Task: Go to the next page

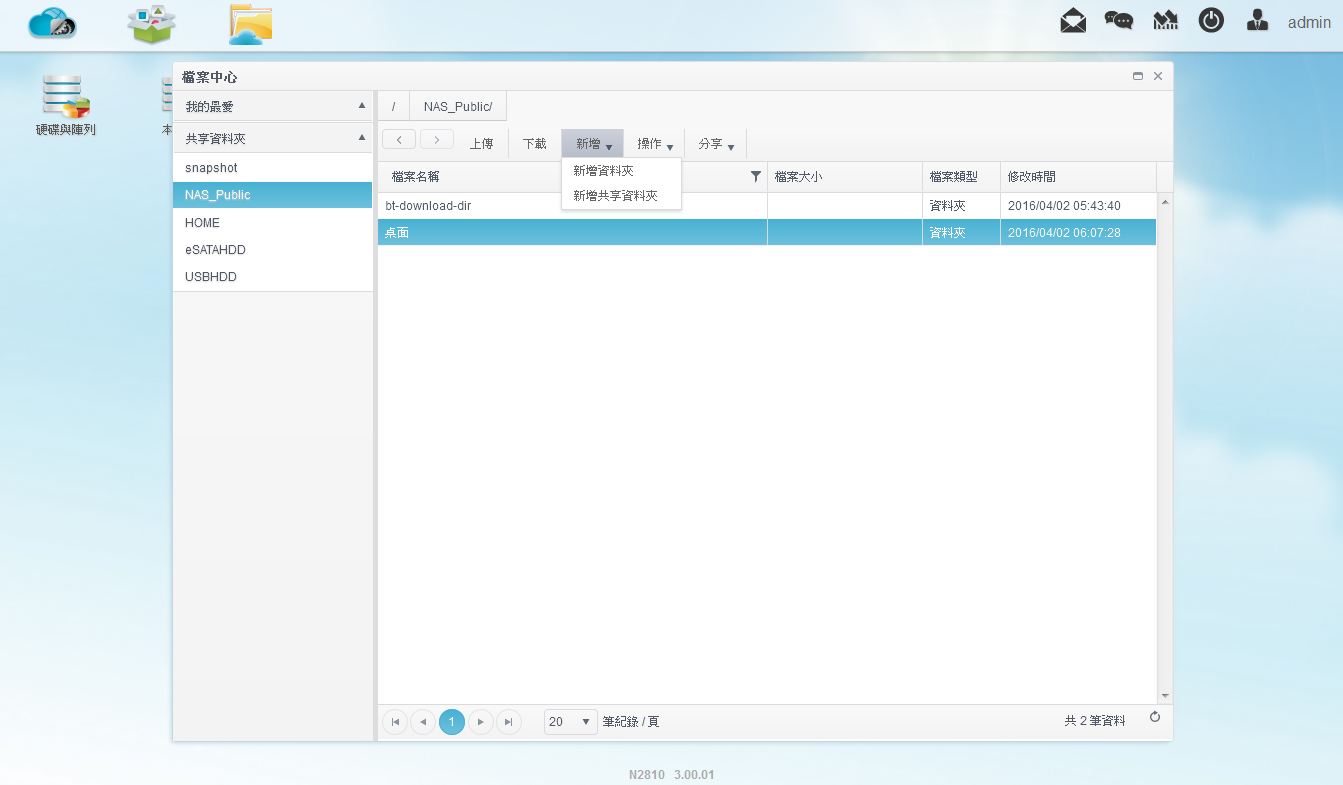Action: coord(481,722)
